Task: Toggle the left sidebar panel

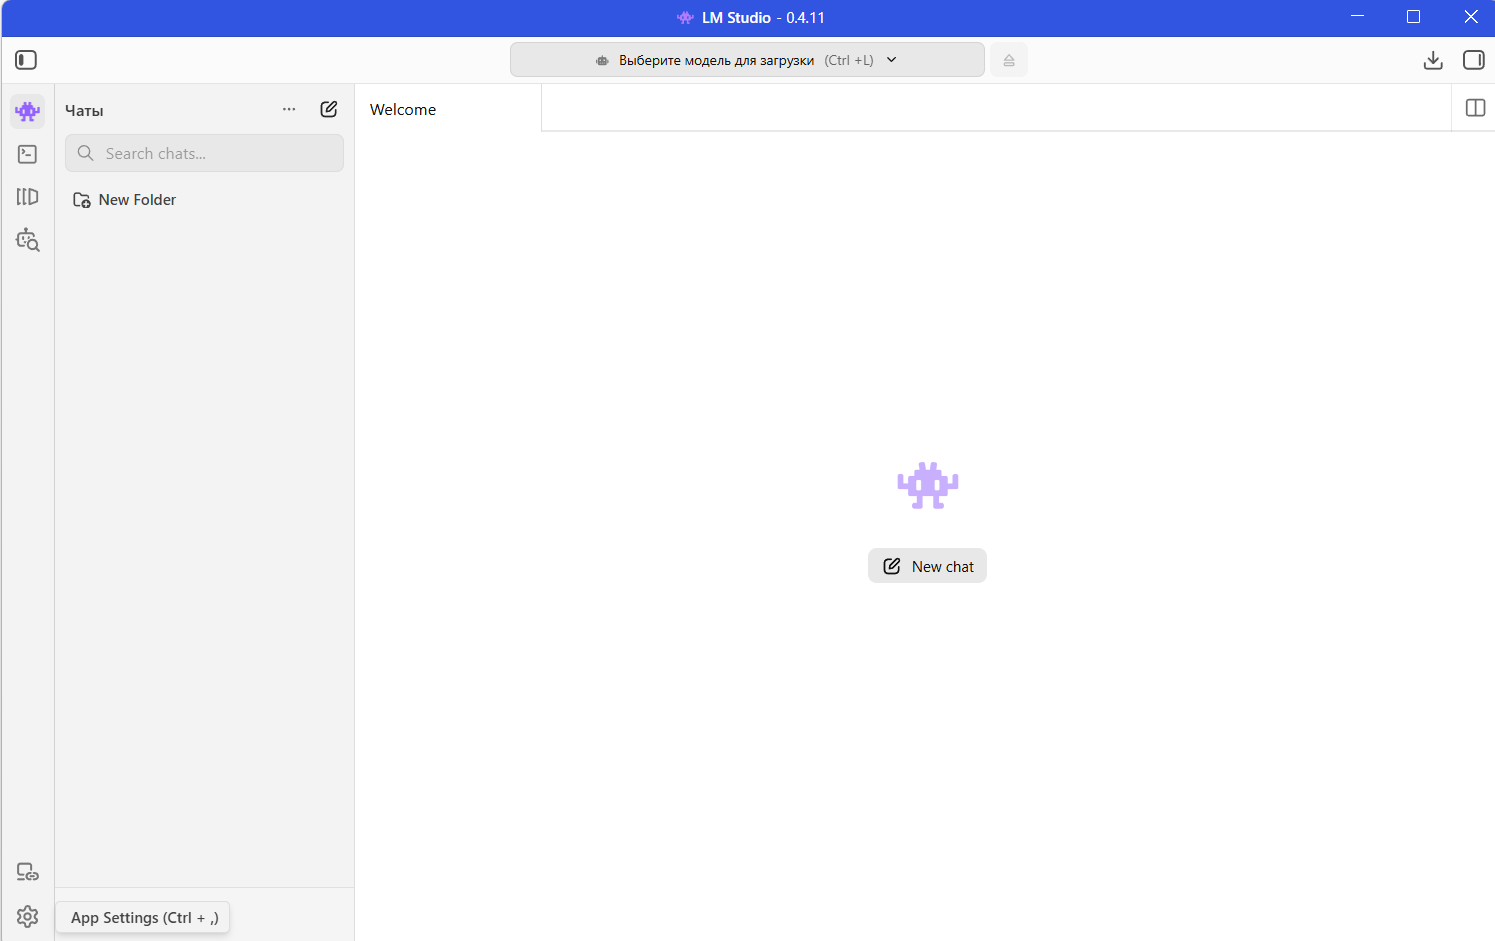Action: coord(26,60)
